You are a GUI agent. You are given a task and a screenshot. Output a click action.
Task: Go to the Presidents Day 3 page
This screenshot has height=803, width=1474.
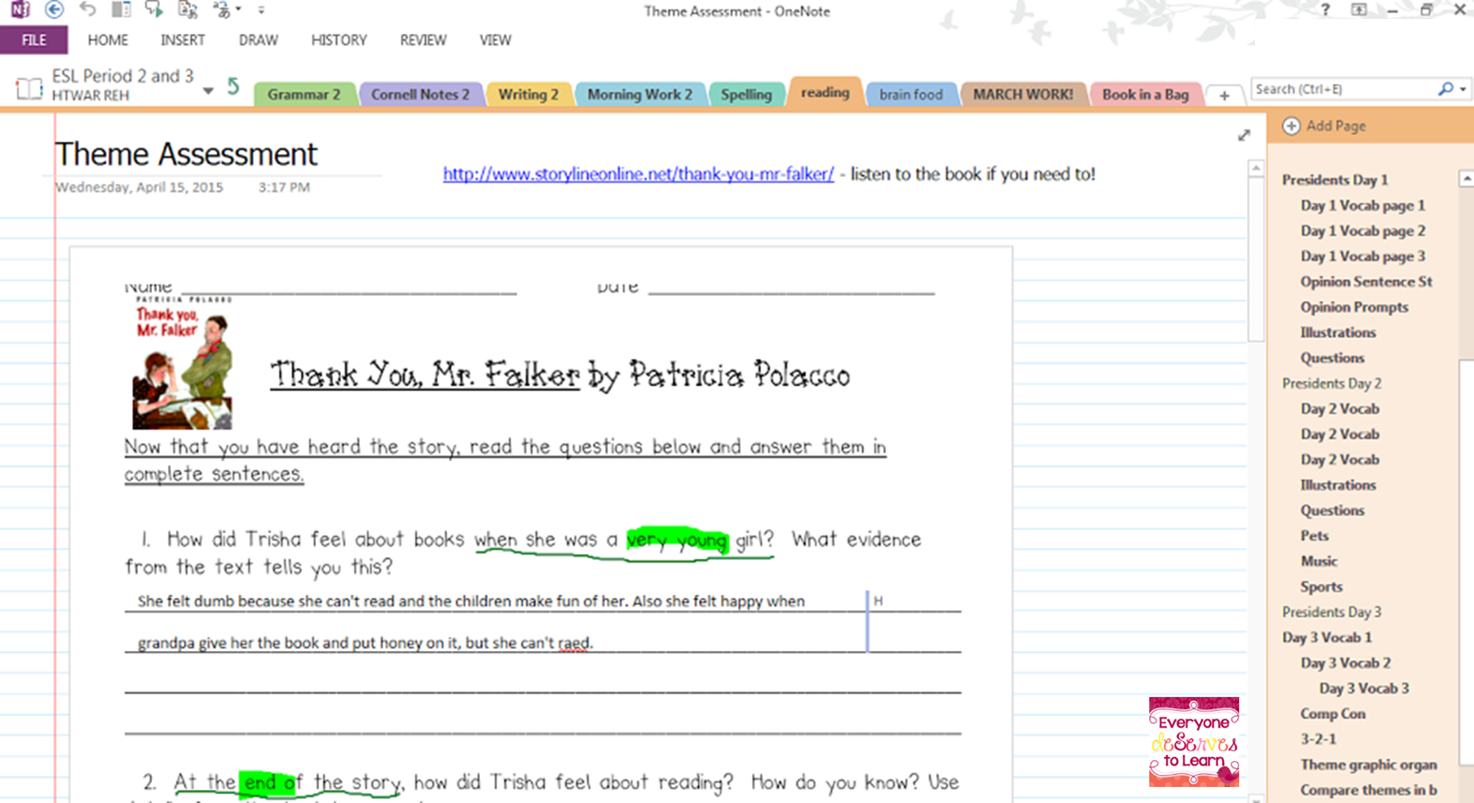click(1332, 612)
